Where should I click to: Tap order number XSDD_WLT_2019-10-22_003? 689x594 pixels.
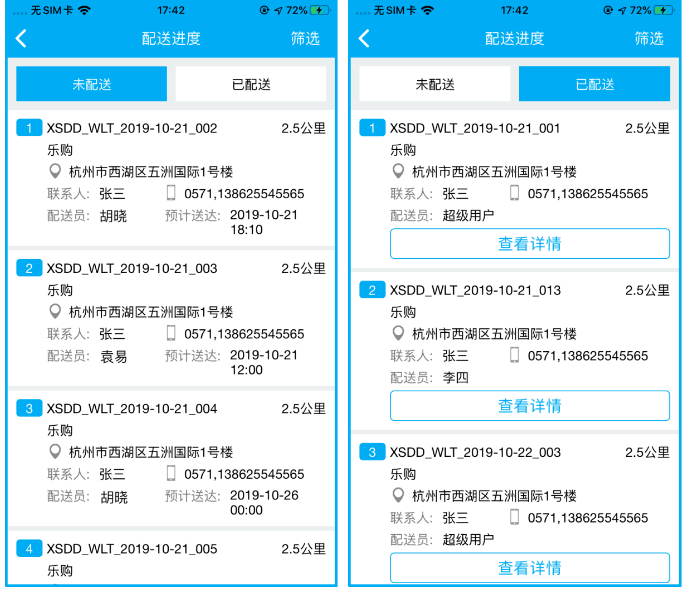coord(475,453)
